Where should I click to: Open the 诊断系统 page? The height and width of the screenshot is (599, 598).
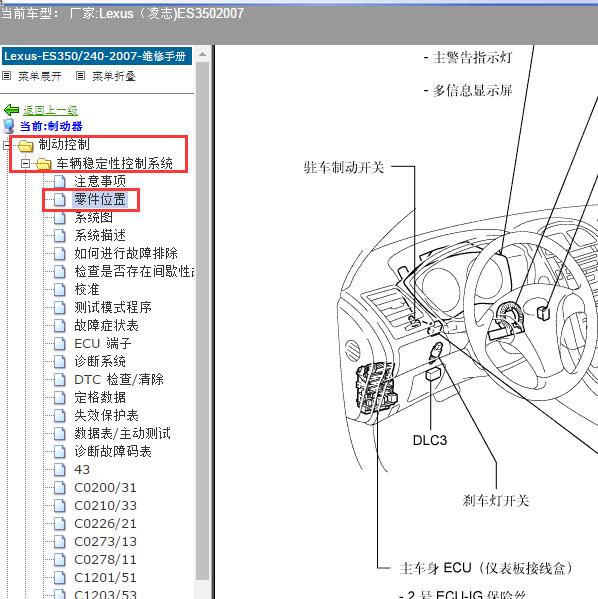[100, 361]
